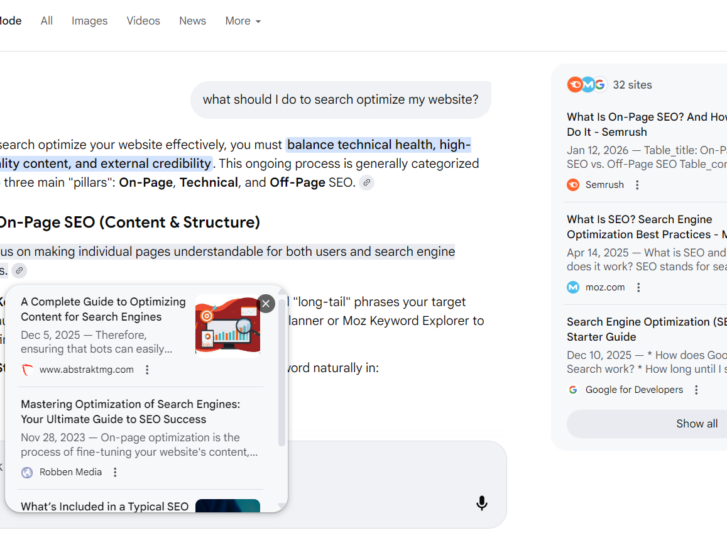Click link icon below On-Page SEO paragraph
Image resolution: width=727 pixels, height=545 pixels.
click(19, 270)
